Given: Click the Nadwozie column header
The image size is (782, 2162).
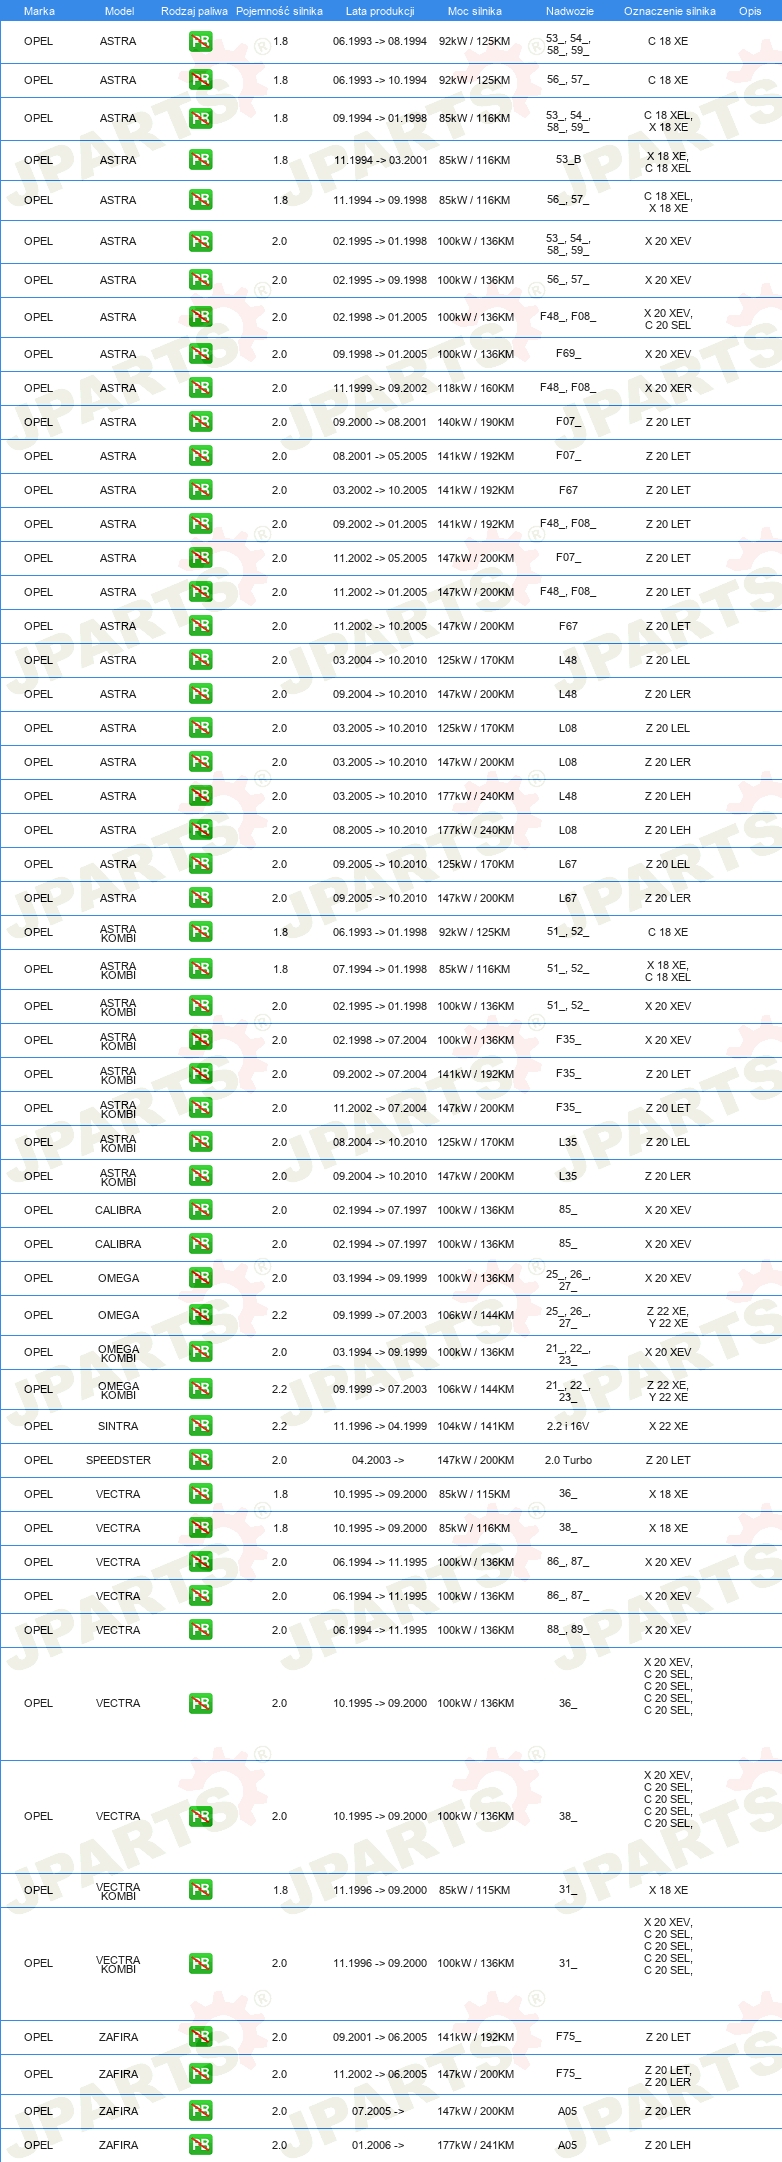Looking at the screenshot, I should click(x=570, y=11).
